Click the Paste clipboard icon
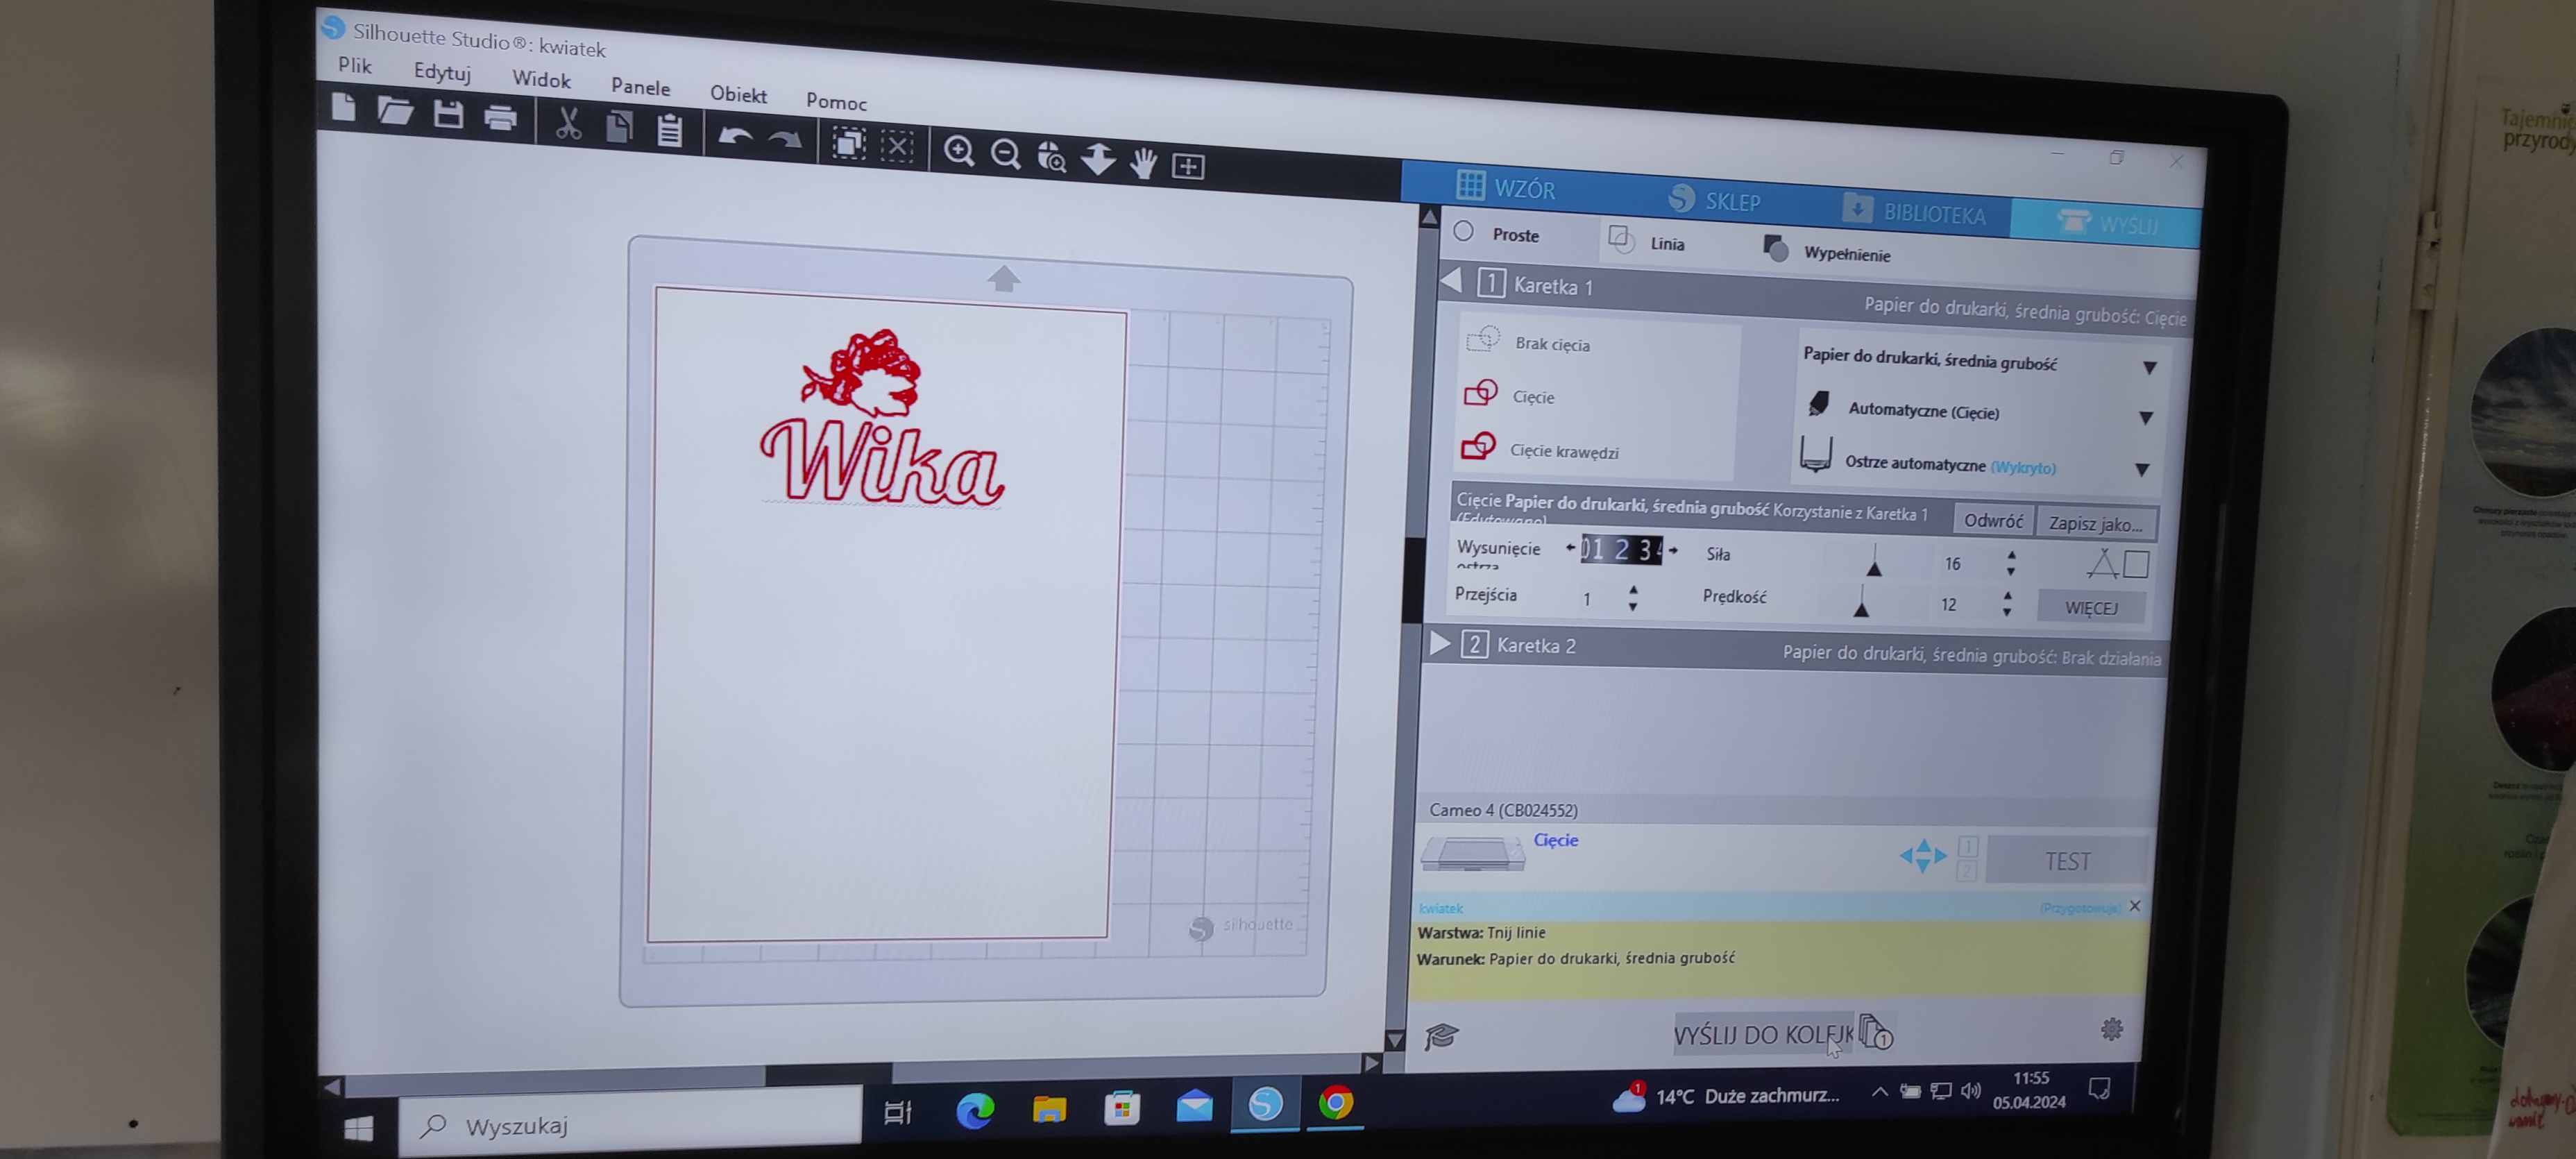Screen dimensions: 2576x1159 pyautogui.click(x=669, y=131)
